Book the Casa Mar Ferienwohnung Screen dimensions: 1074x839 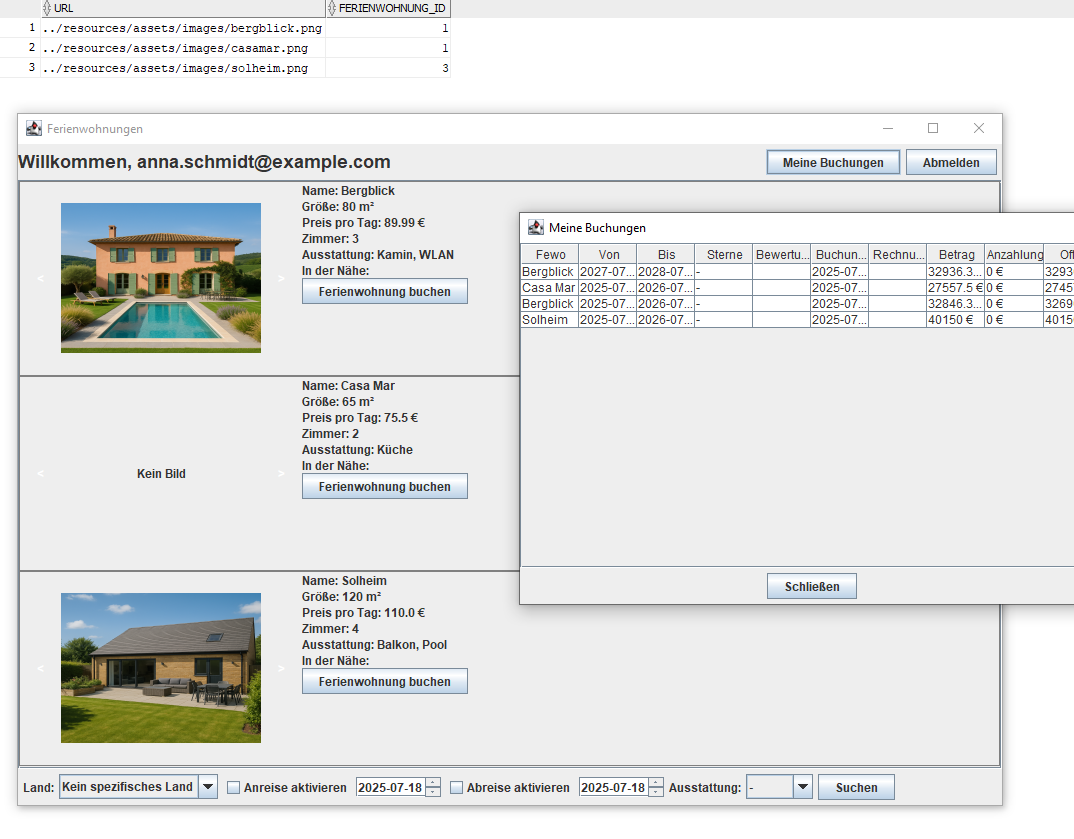385,487
